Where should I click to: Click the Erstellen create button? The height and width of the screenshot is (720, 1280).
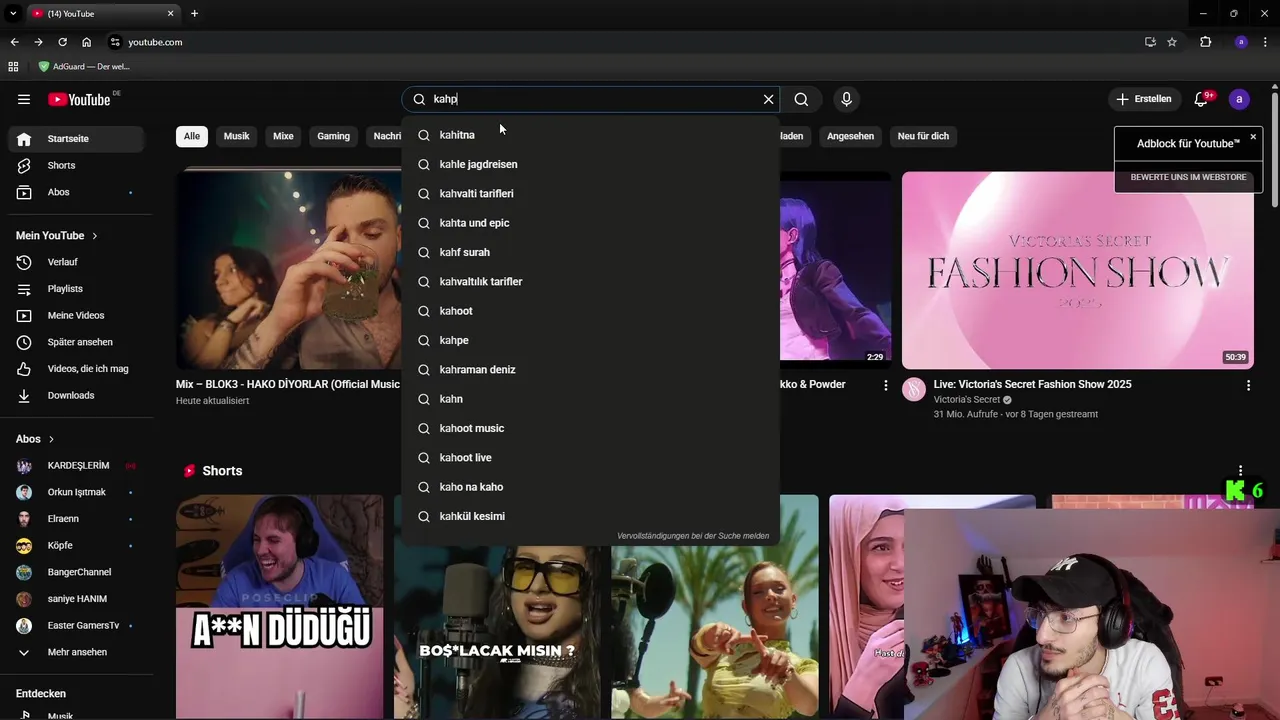[1144, 99]
